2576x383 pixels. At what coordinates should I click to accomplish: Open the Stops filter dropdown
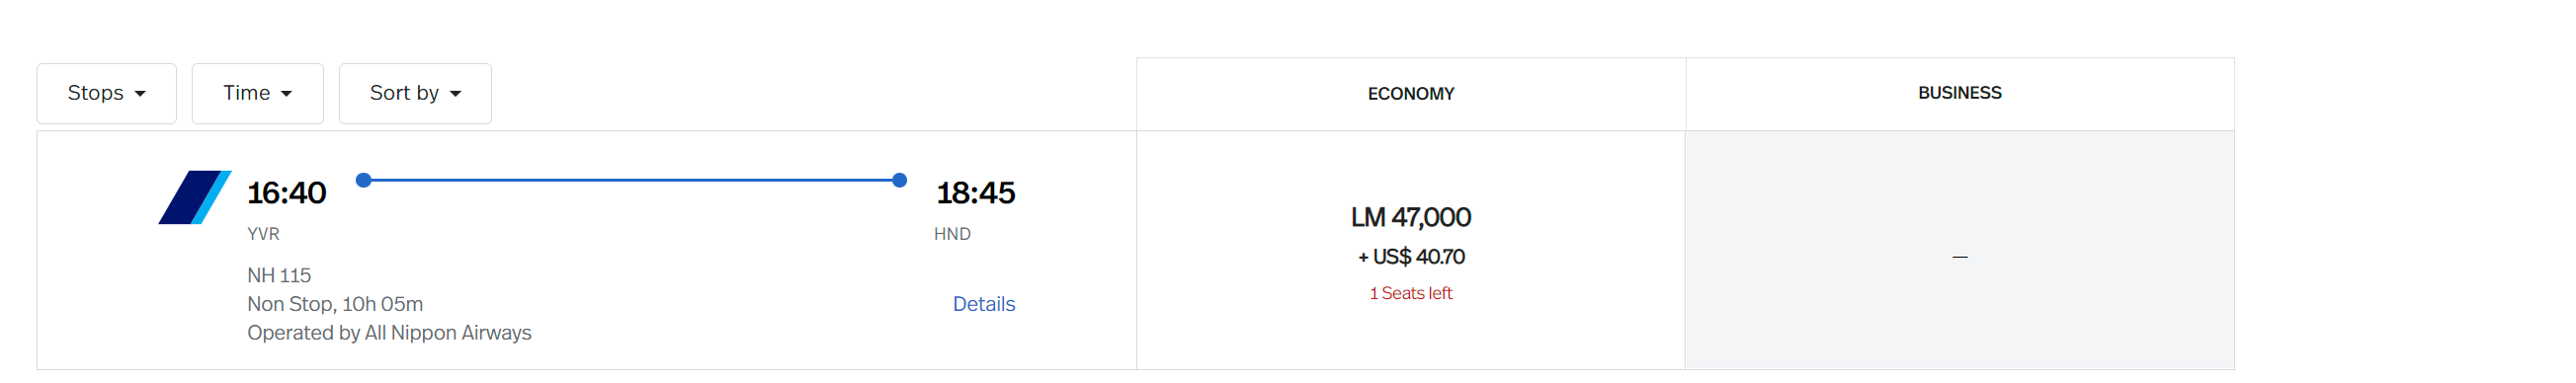[x=106, y=93]
